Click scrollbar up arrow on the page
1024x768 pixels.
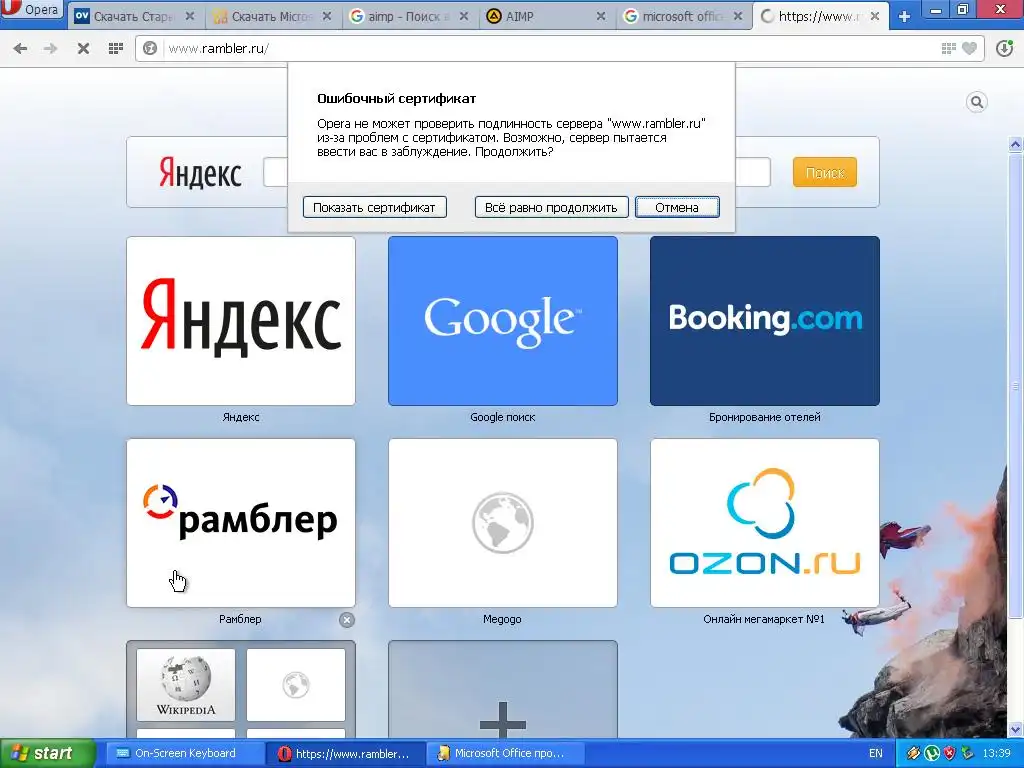click(x=1016, y=144)
